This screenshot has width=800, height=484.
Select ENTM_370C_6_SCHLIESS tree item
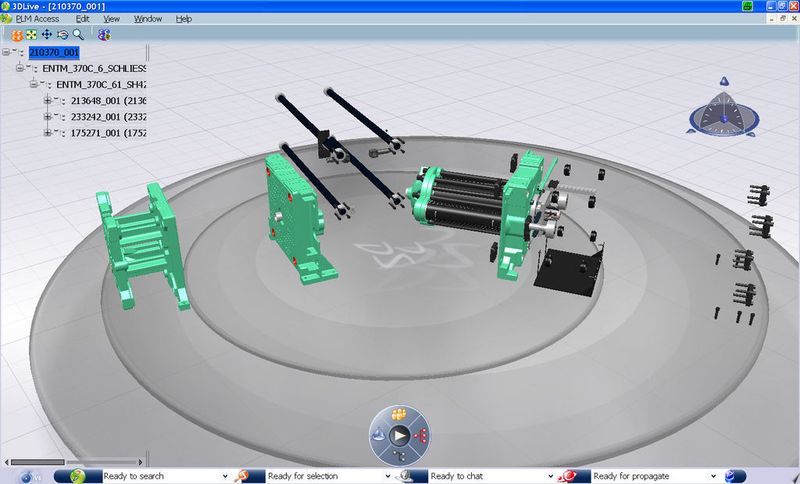94,68
